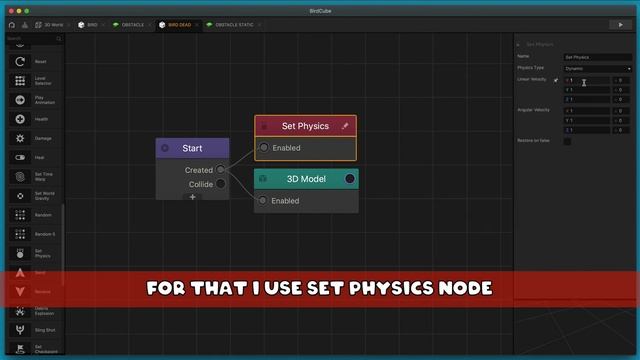Click the Angular Velocity Z random value field
The width and height of the screenshot is (640, 360).
tap(621, 130)
